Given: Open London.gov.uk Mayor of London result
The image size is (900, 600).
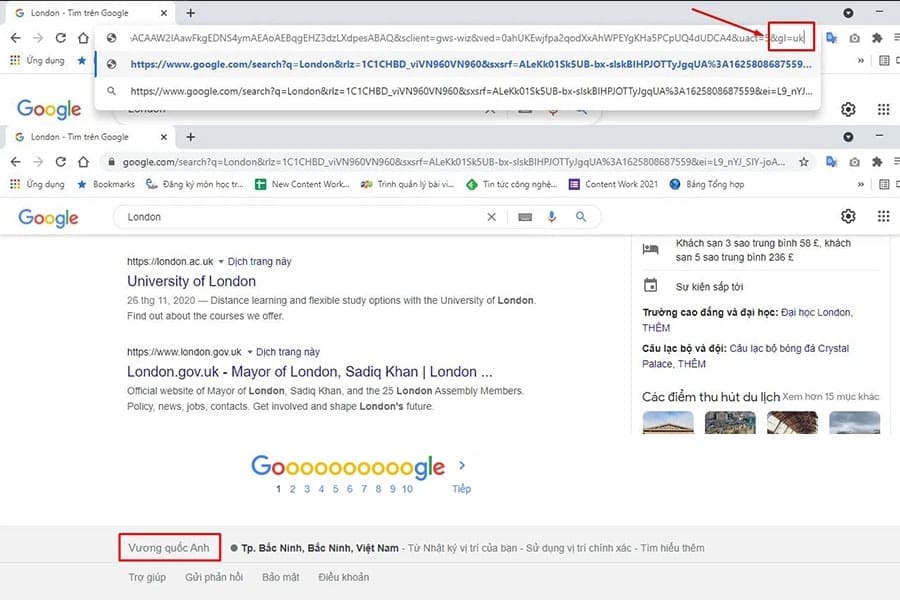Looking at the screenshot, I should pos(309,372).
